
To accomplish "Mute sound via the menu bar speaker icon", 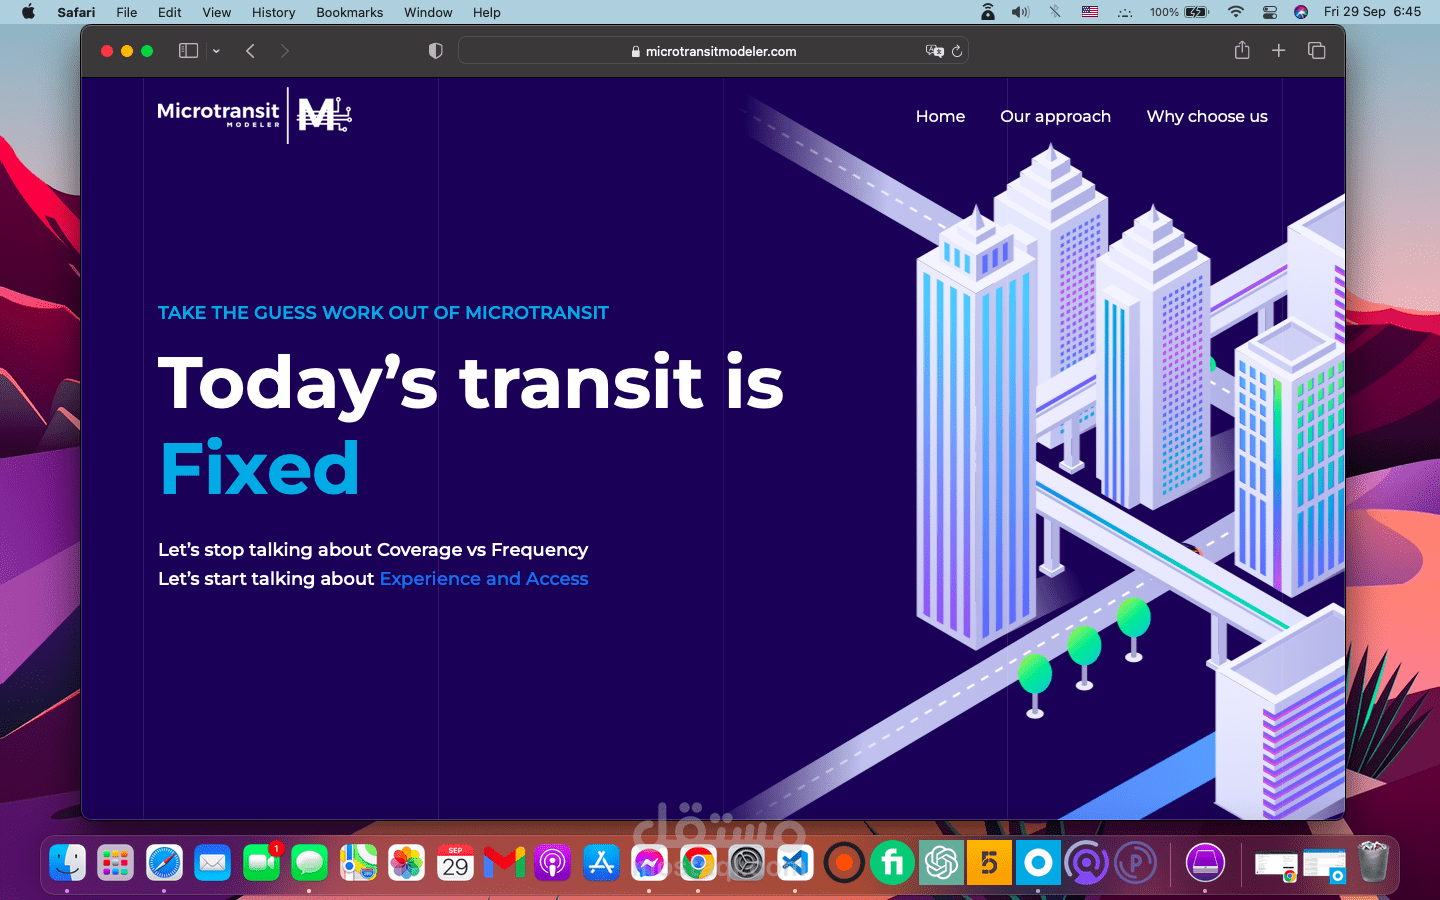I will [x=1020, y=12].
